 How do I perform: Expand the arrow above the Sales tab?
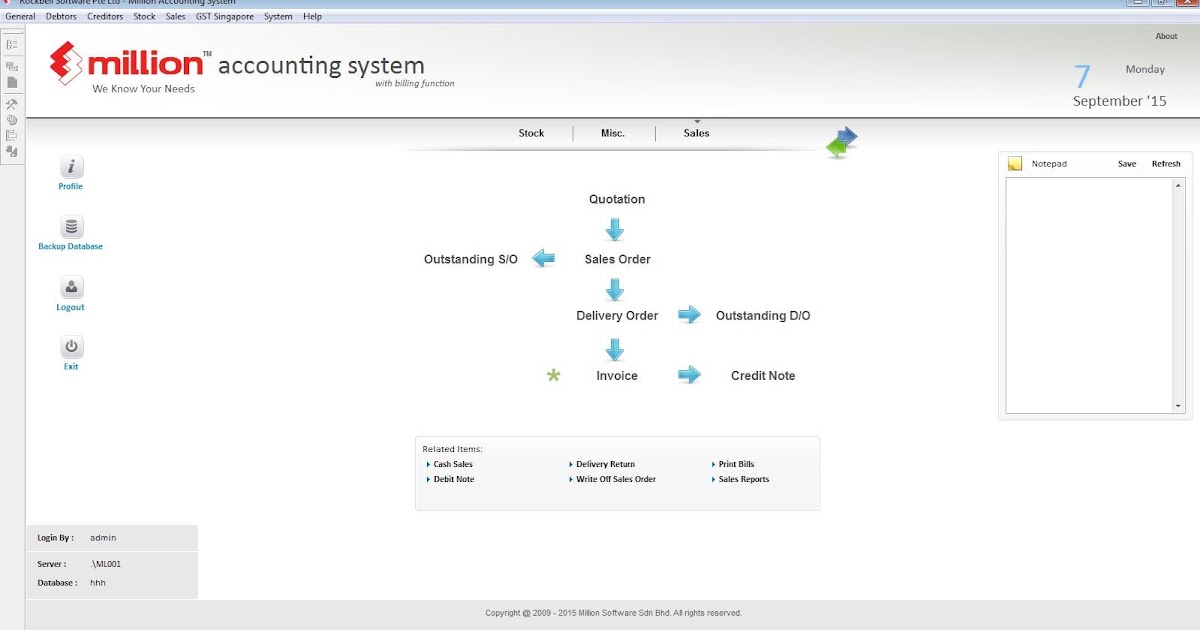(x=697, y=121)
